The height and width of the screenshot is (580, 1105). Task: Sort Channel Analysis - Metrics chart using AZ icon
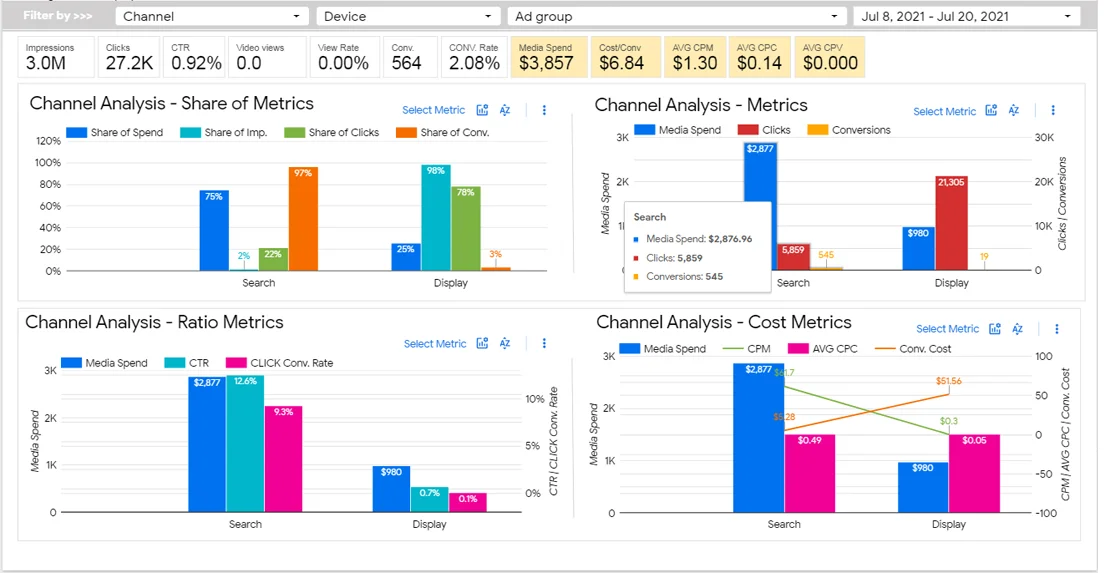1014,111
